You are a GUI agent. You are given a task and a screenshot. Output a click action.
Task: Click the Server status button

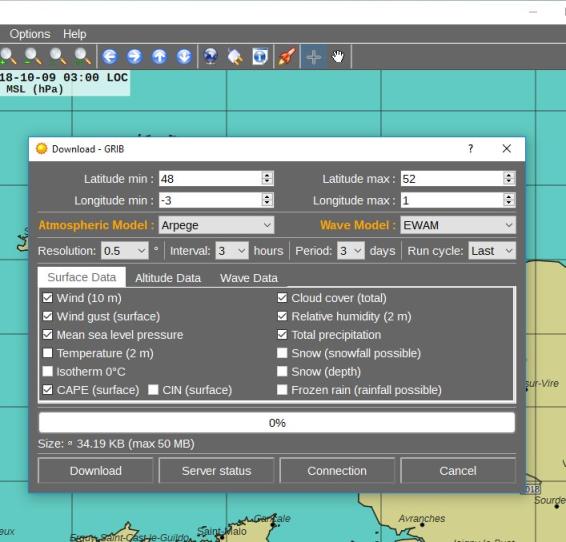point(216,471)
